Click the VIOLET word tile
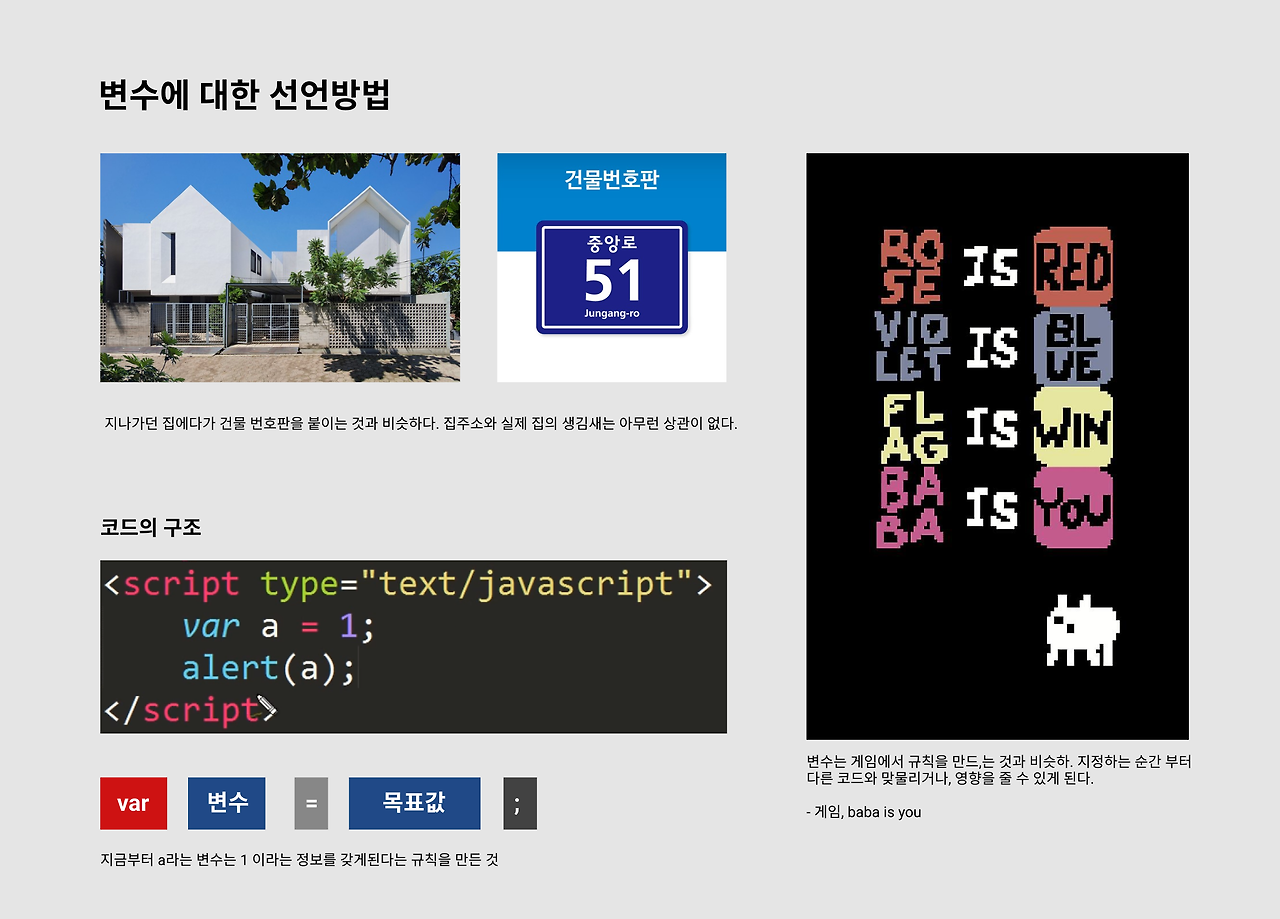Viewport: 1280px width, 919px height. click(x=911, y=346)
